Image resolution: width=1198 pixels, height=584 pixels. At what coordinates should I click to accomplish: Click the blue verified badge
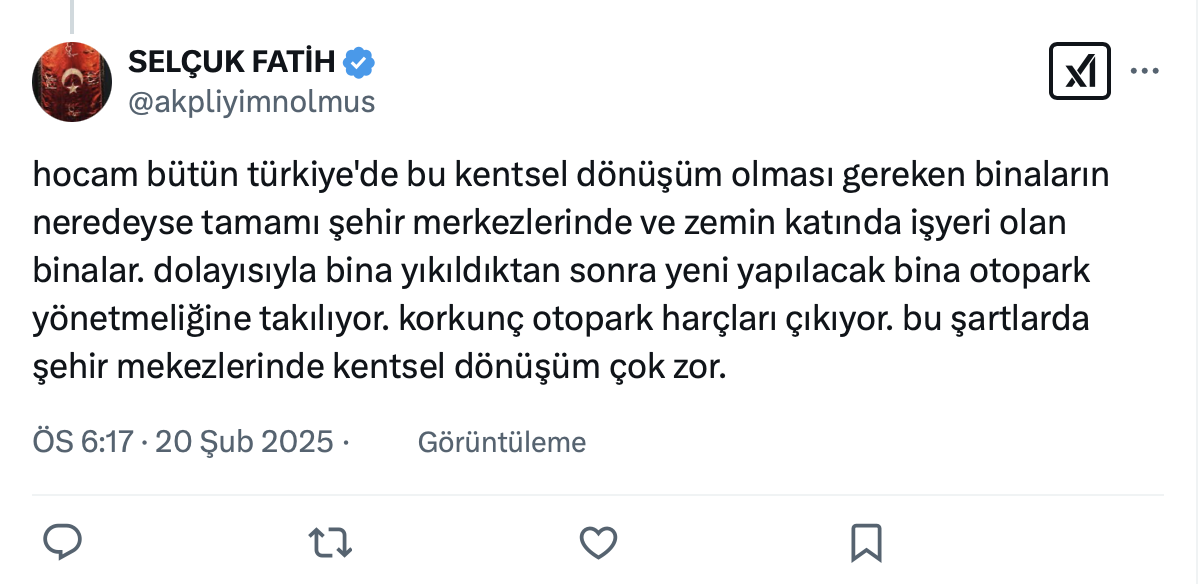(360, 63)
